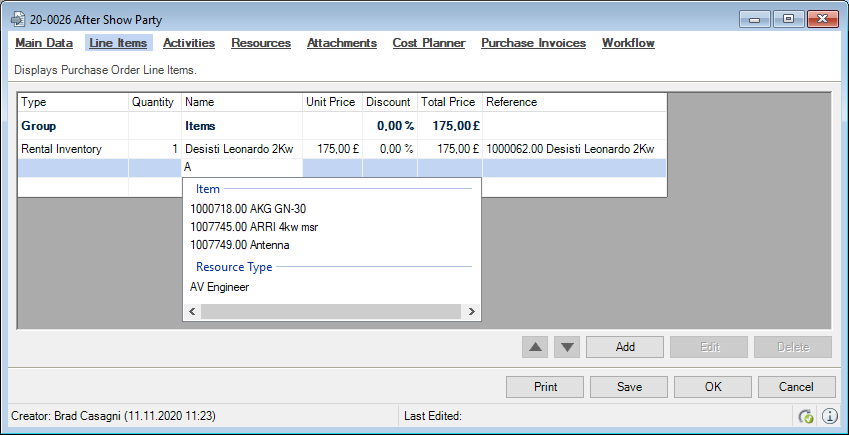Click the info icon in status bar
The width and height of the screenshot is (849, 435).
[x=829, y=416]
